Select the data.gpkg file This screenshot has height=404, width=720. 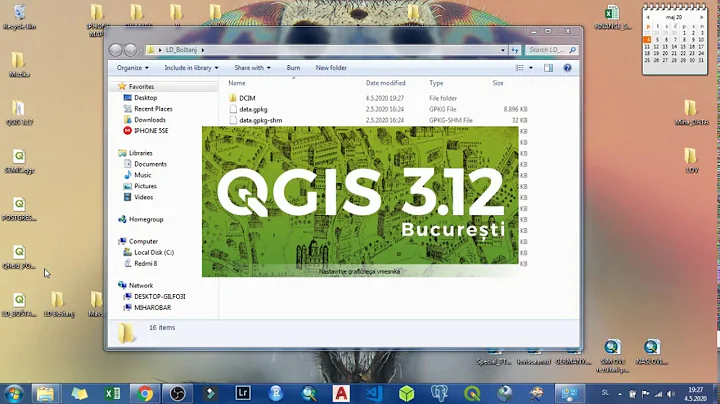pos(253,109)
